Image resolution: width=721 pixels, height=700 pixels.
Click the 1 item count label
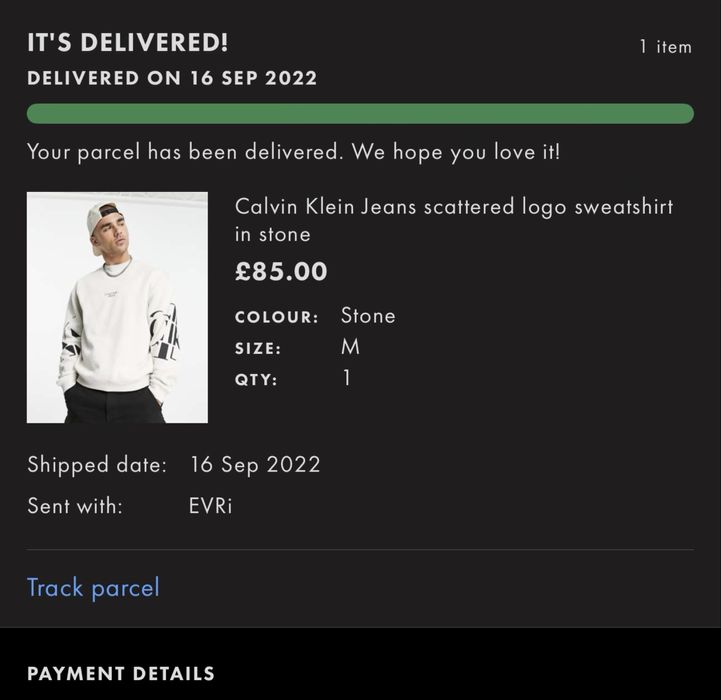point(665,46)
